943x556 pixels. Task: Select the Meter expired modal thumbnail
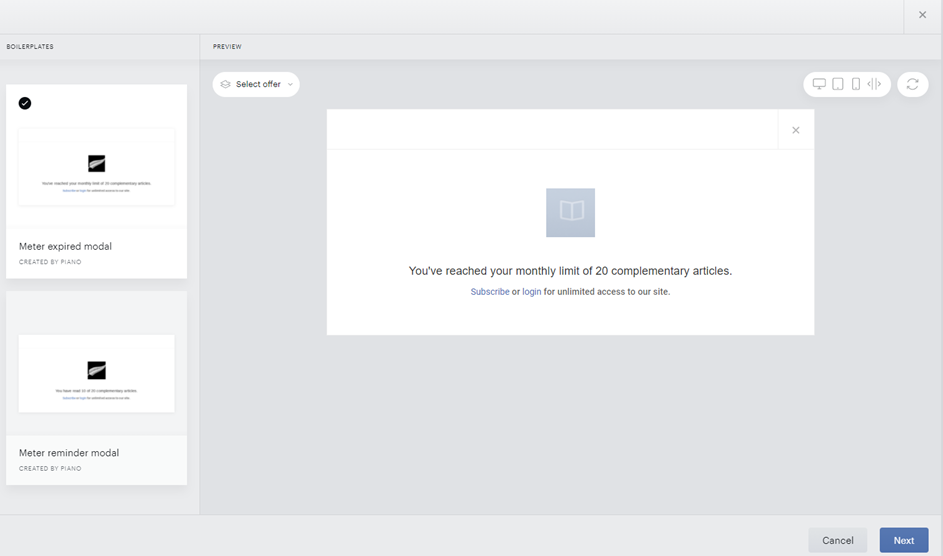click(x=96, y=166)
